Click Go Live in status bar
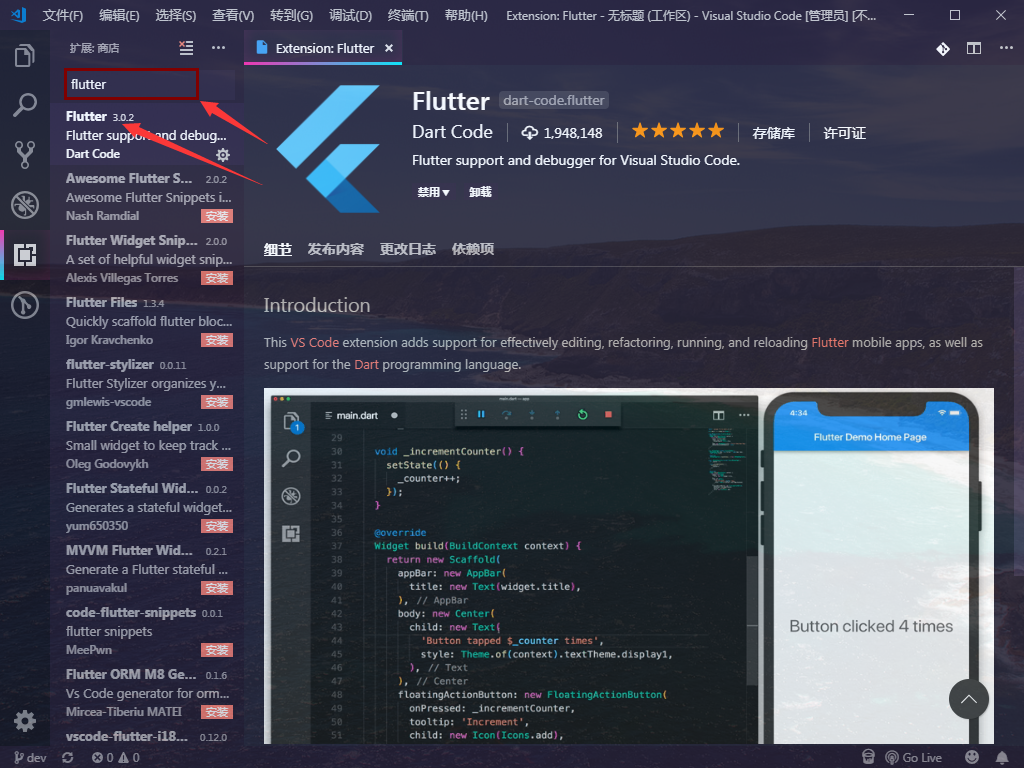The height and width of the screenshot is (768, 1024). pos(914,758)
